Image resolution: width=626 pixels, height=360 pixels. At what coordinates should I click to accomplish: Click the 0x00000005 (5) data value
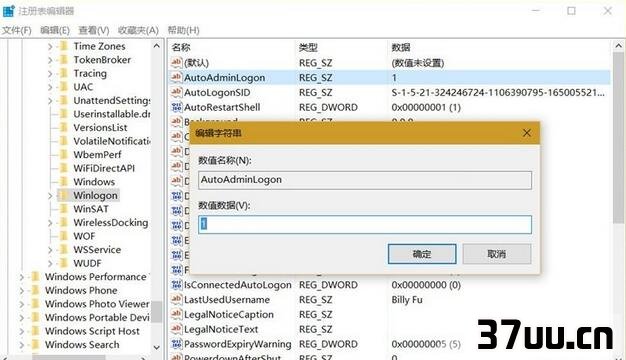pyautogui.click(x=426, y=344)
